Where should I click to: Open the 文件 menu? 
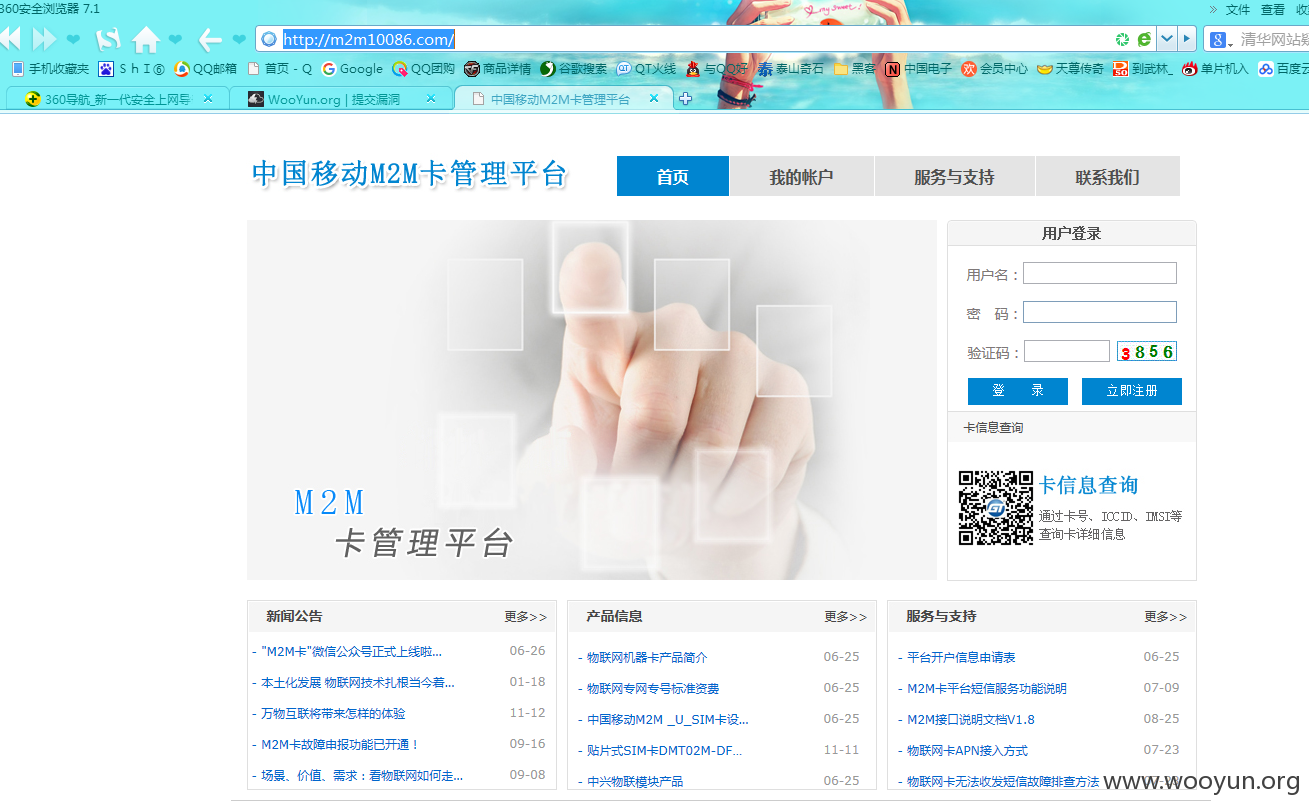pos(1238,9)
